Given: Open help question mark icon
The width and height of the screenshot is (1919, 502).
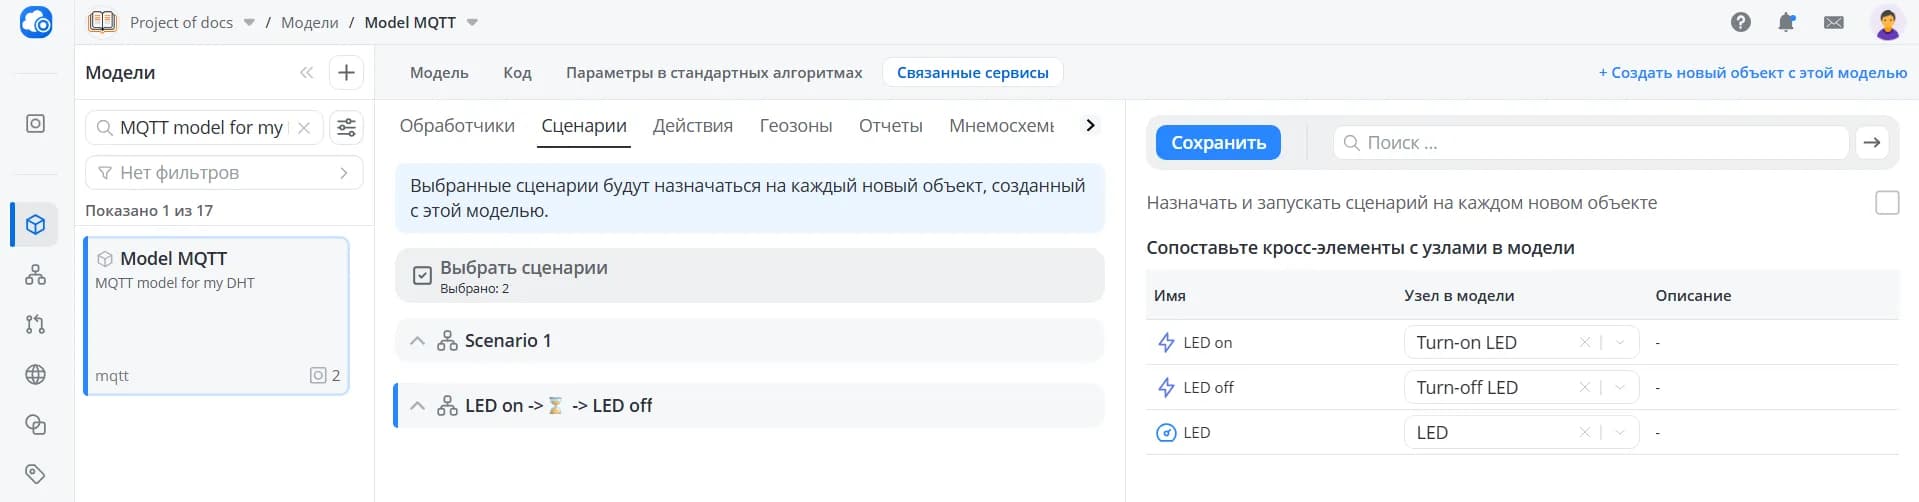Looking at the screenshot, I should [x=1741, y=22].
